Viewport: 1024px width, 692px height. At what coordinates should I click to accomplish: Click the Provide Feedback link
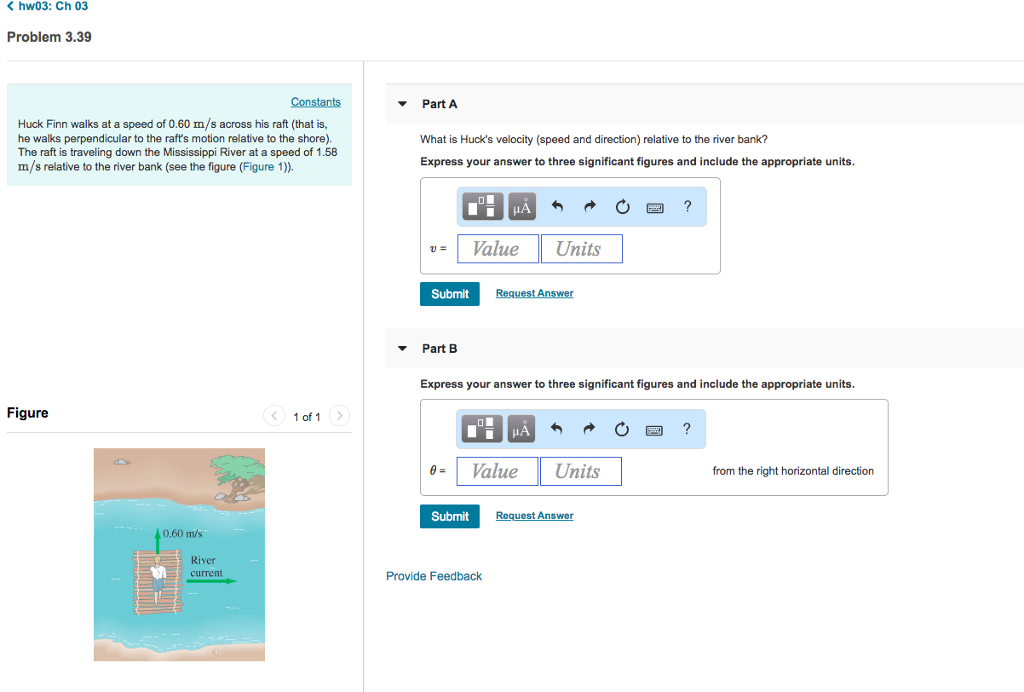[x=433, y=576]
